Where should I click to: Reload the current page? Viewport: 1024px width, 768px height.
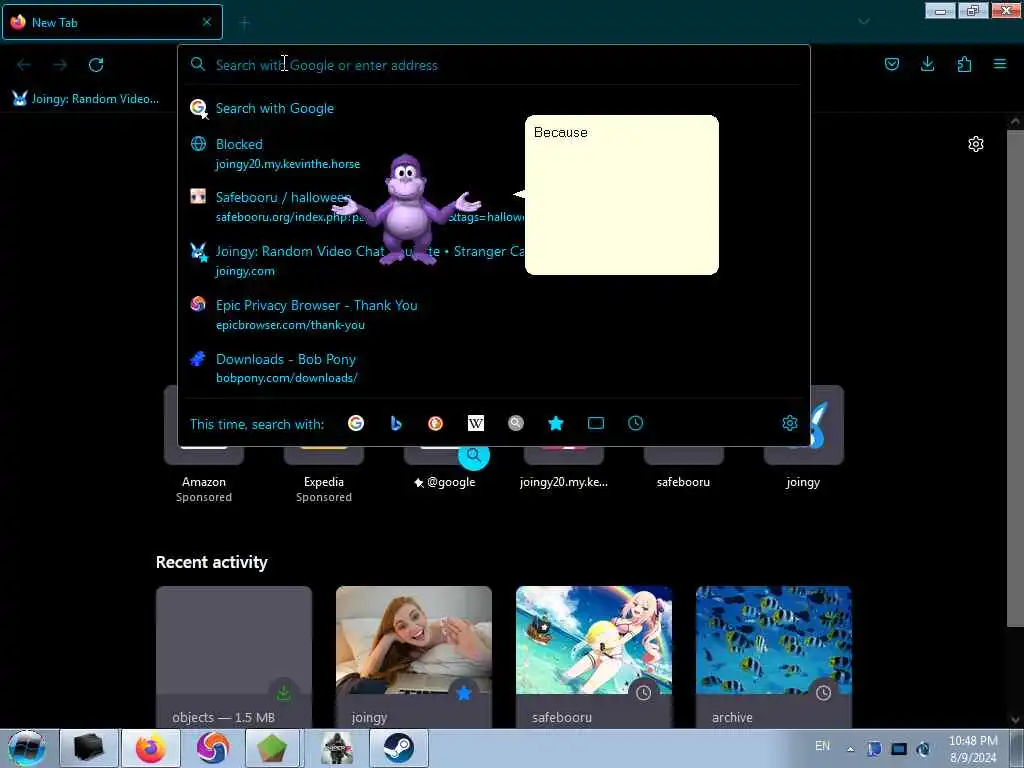click(96, 65)
